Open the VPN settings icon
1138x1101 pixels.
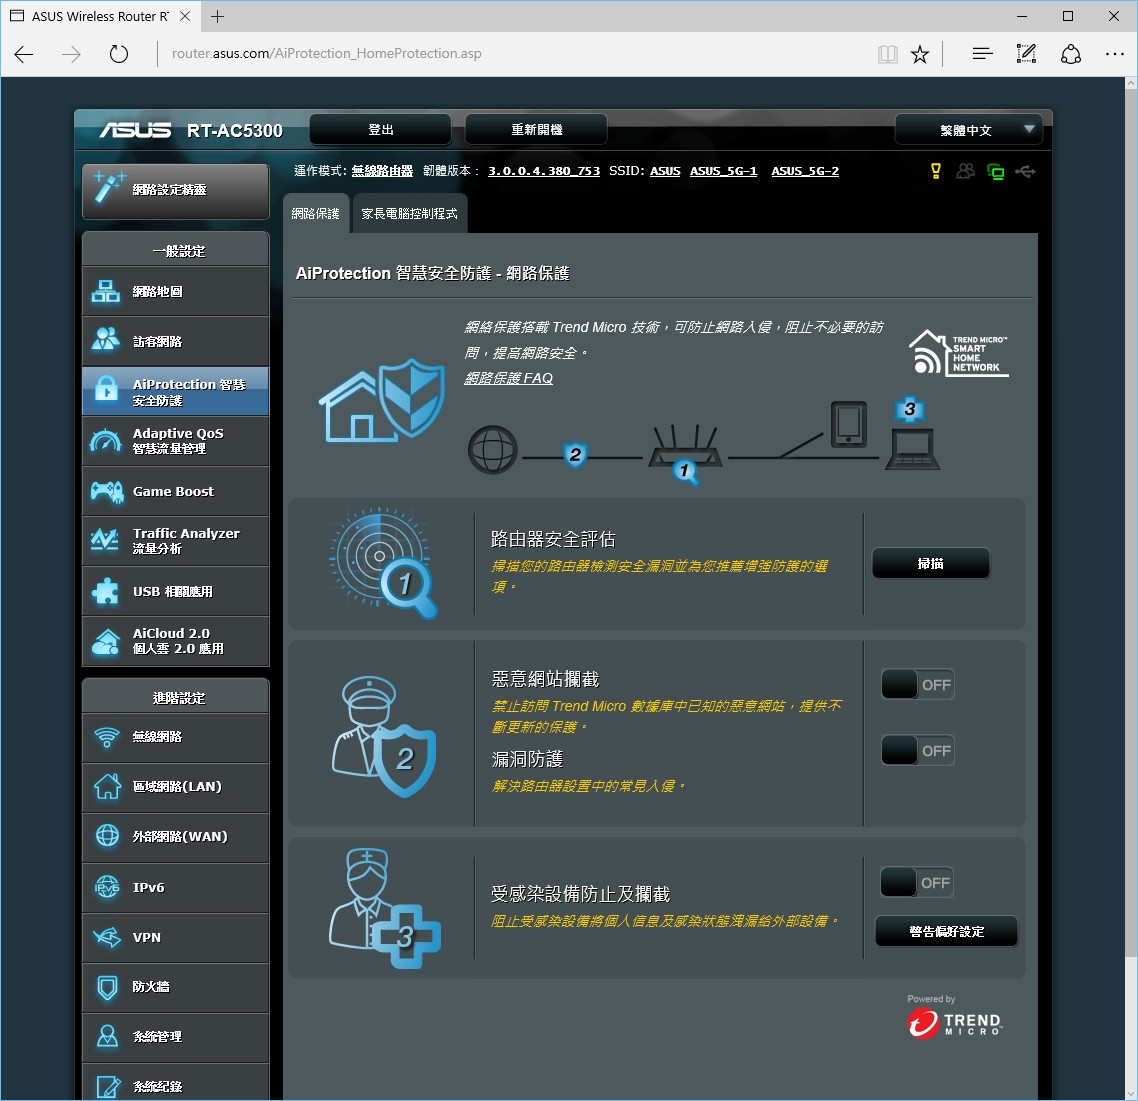click(x=107, y=937)
